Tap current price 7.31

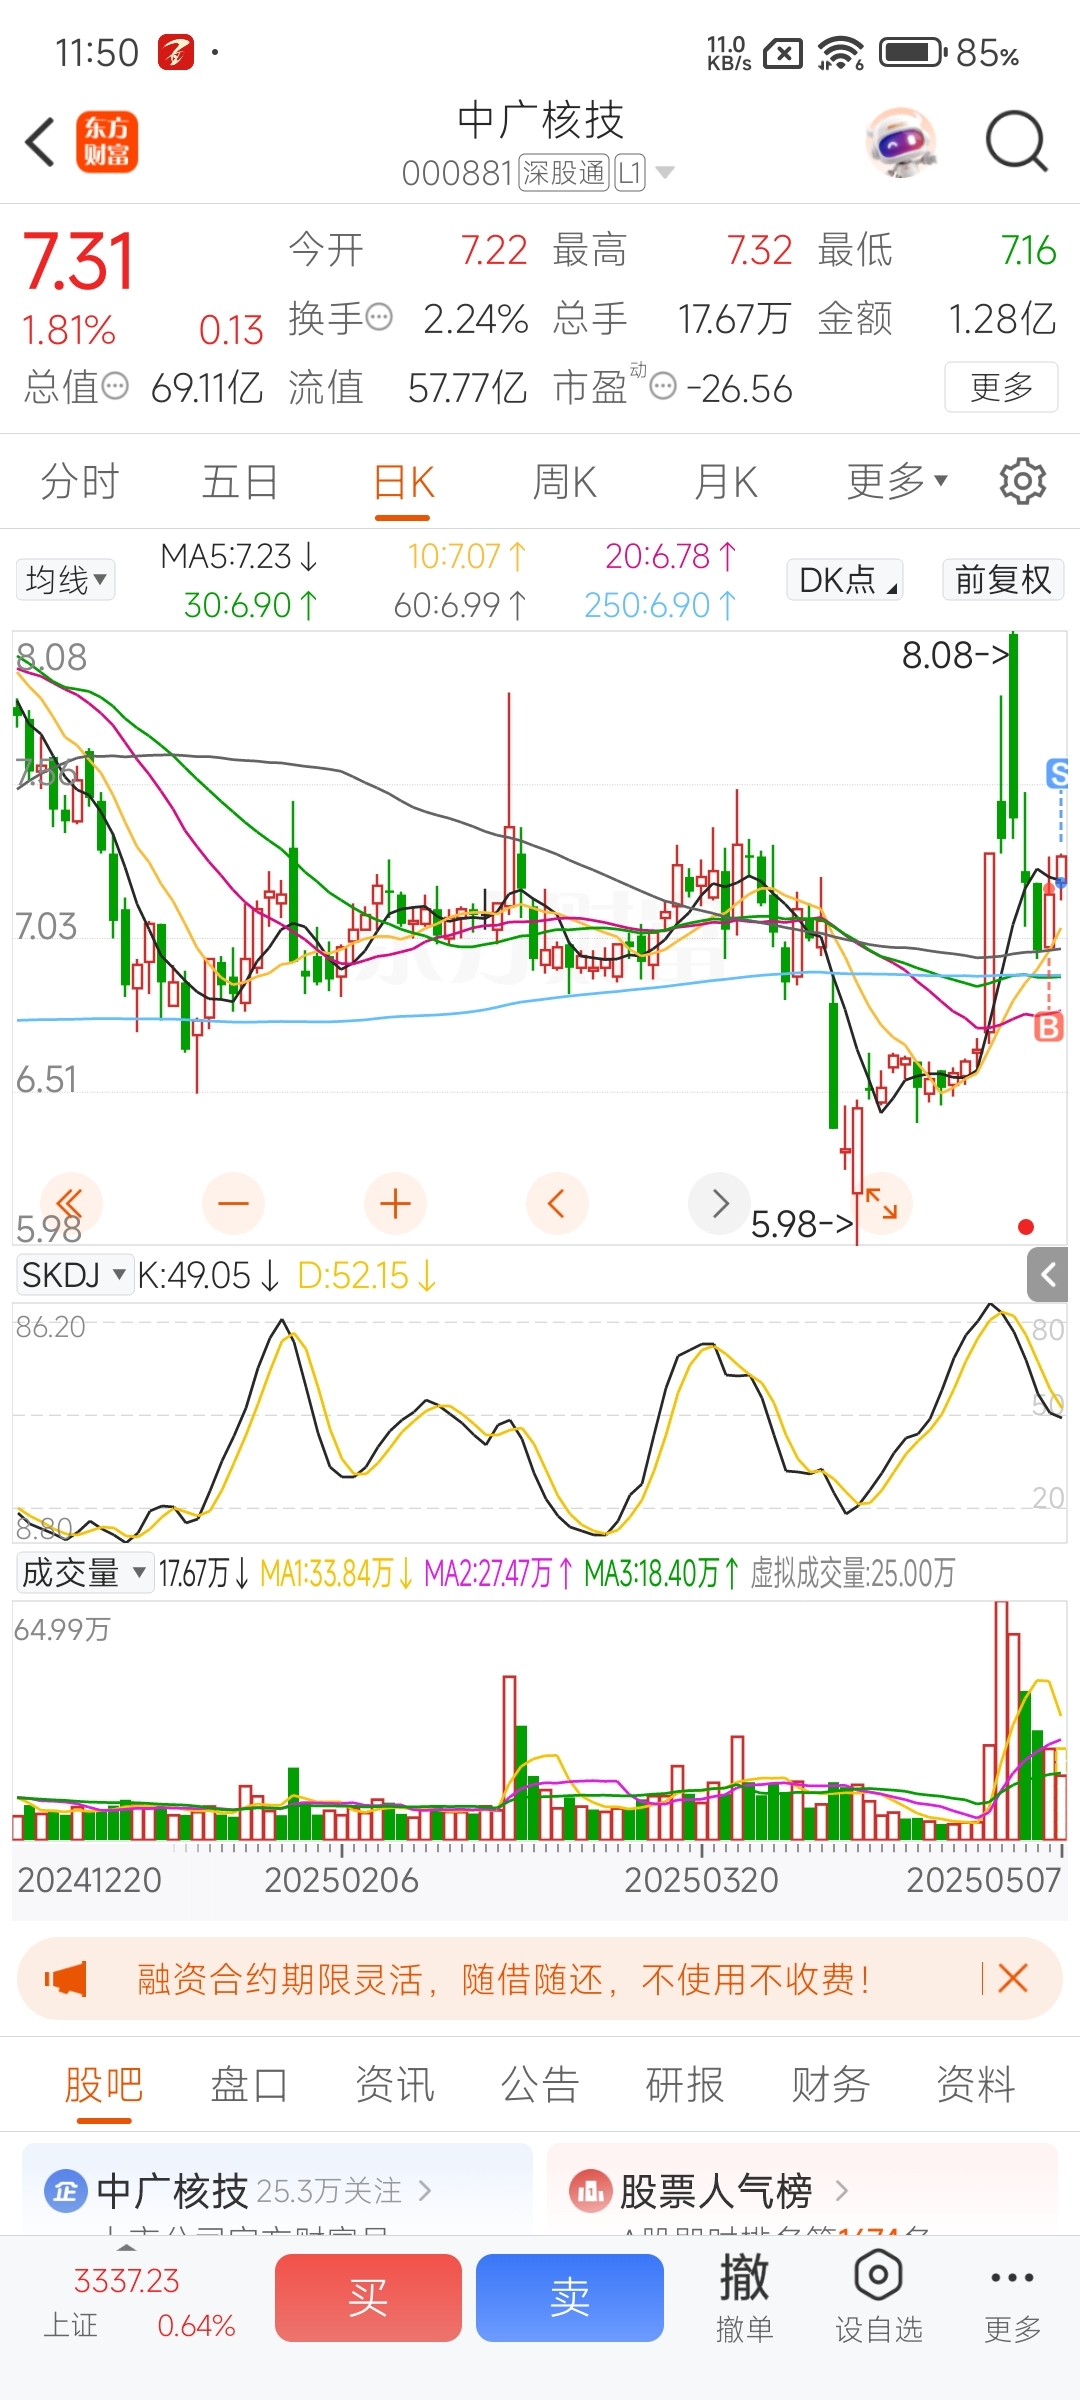[x=78, y=262]
